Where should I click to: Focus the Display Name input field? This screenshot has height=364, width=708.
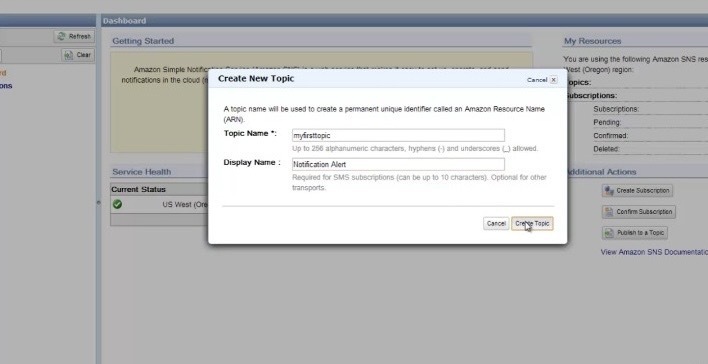[398, 164]
